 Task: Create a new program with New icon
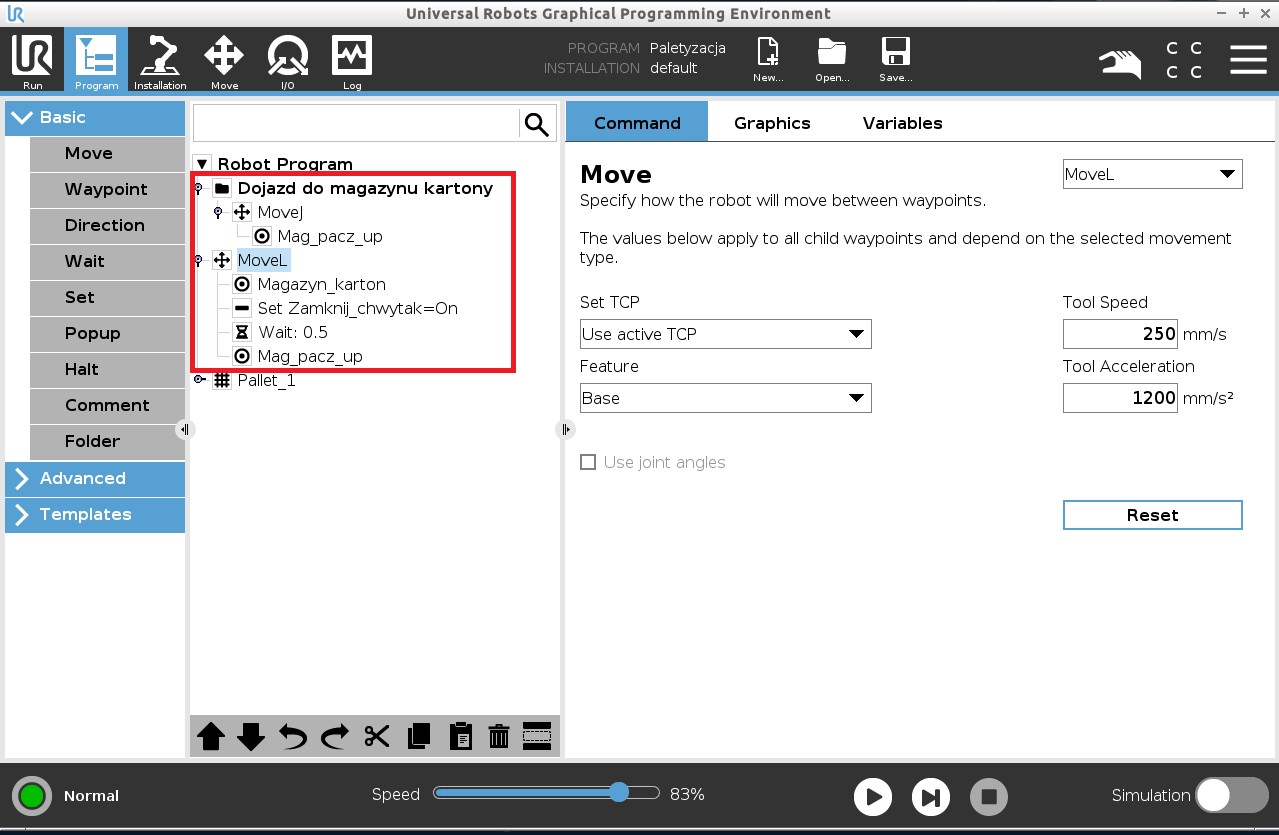[x=768, y=61]
